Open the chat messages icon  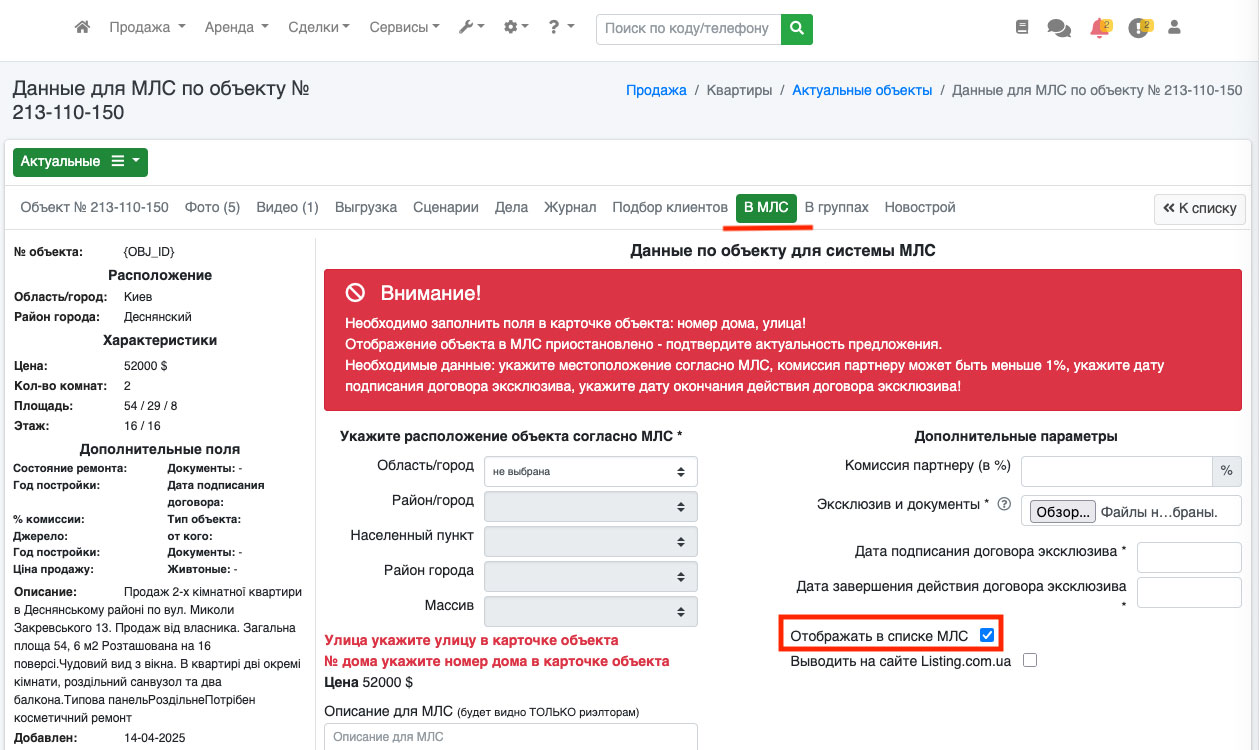click(1058, 28)
